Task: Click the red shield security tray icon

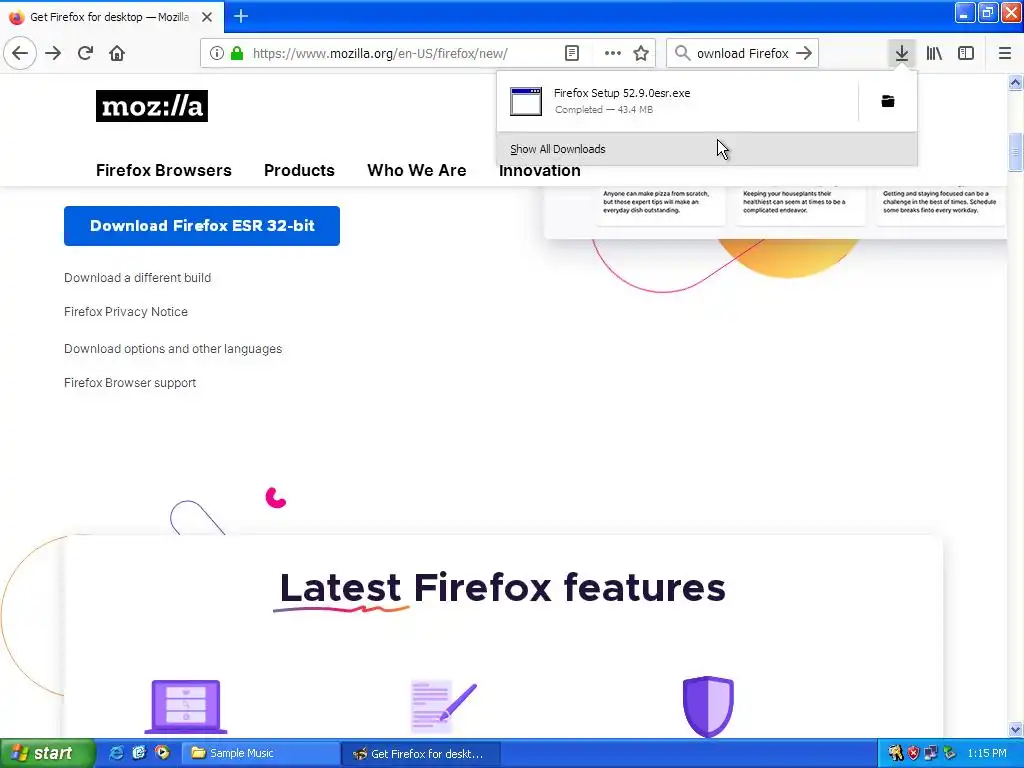Action: [x=913, y=753]
